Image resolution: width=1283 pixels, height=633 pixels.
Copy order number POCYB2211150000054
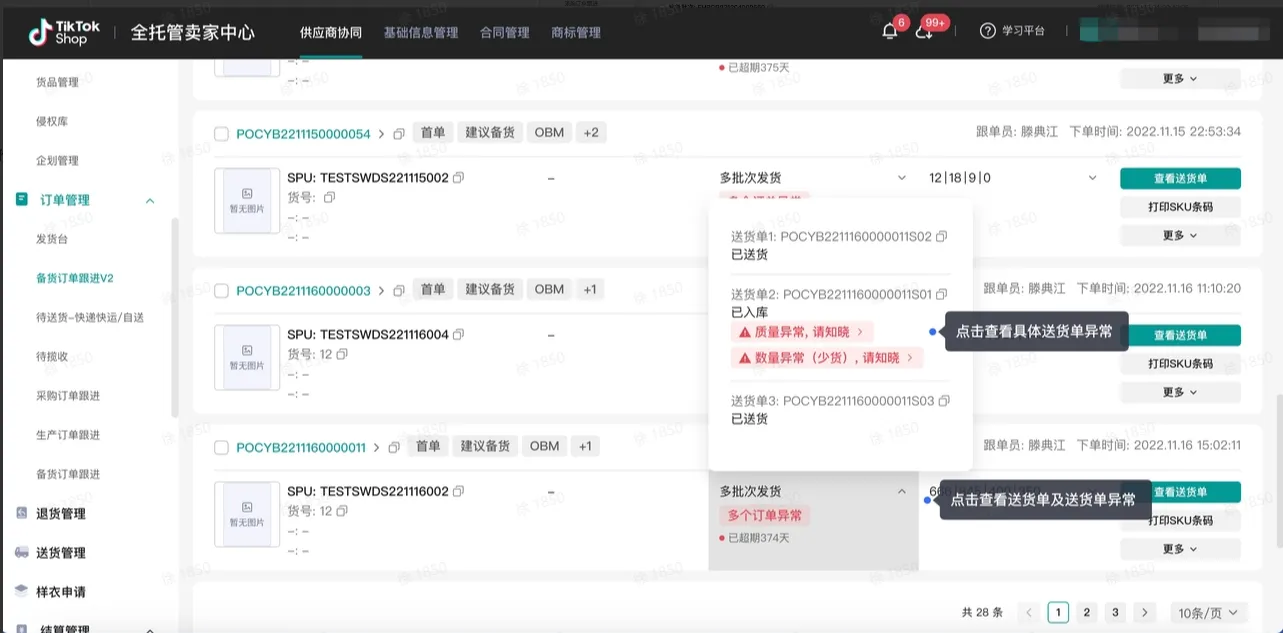pyautogui.click(x=399, y=134)
